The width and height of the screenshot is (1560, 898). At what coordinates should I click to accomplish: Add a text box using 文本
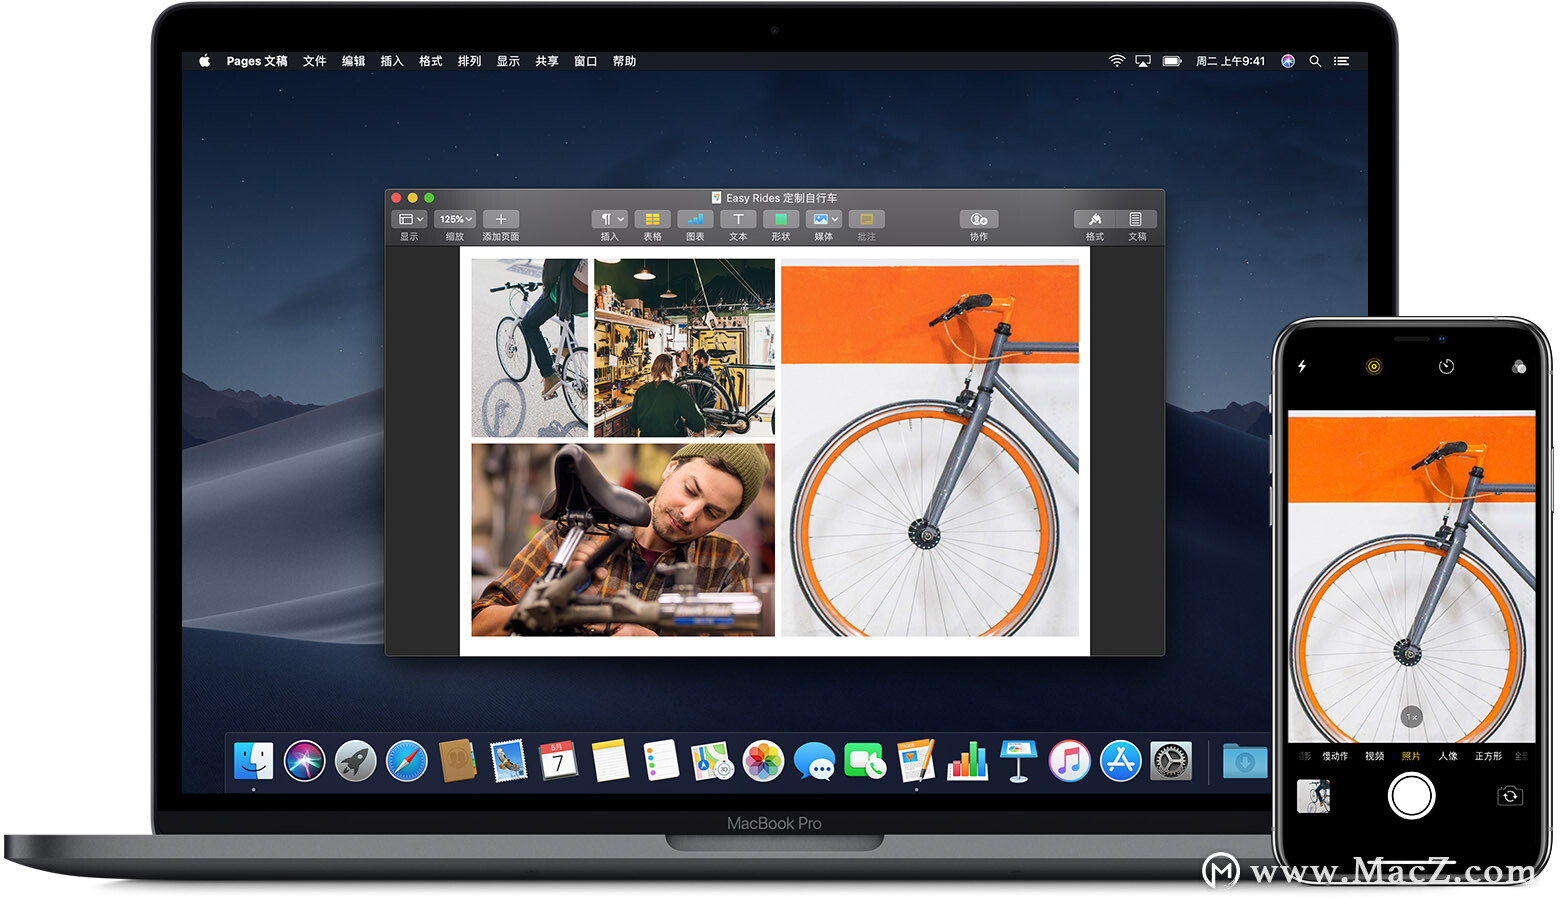(738, 219)
